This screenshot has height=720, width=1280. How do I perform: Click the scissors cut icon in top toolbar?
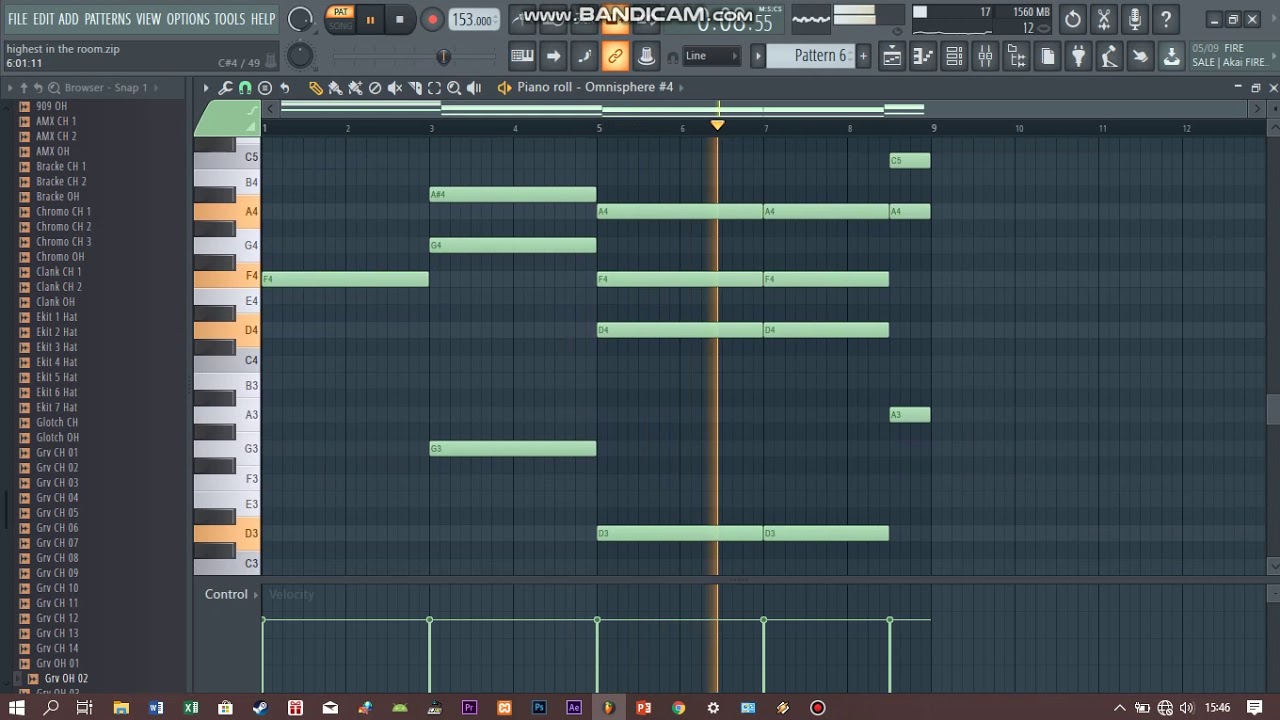click(x=1104, y=19)
